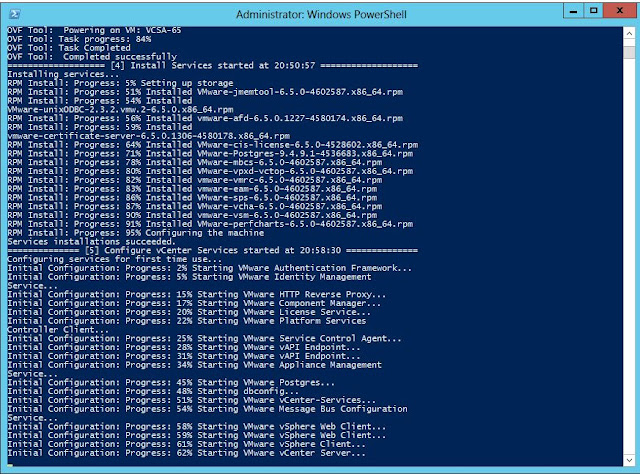This screenshot has height=474, width=640.
Task: Click the 'Starting VMware Service Control Agent' line
Action: coord(204,339)
